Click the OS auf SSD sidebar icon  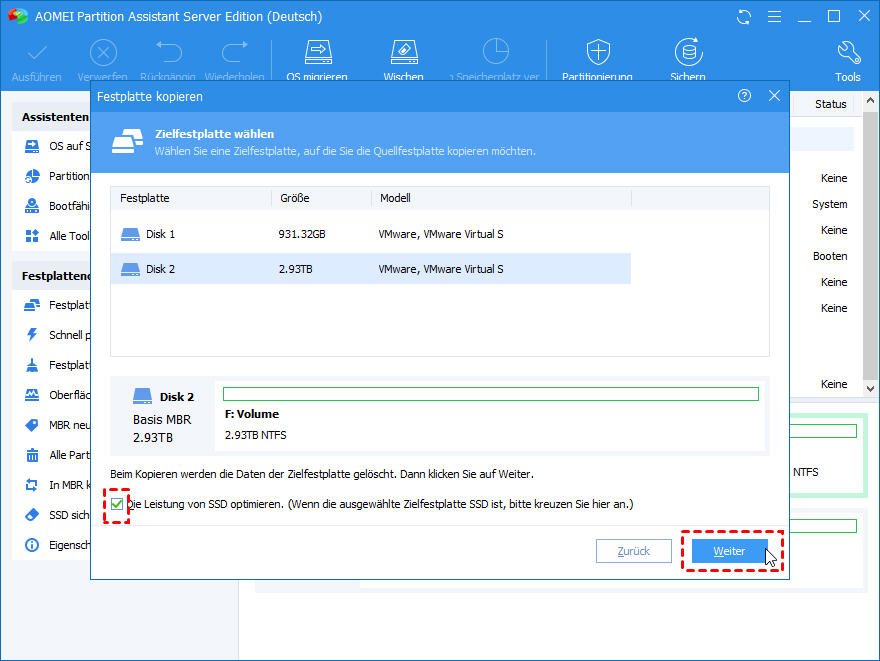point(32,146)
